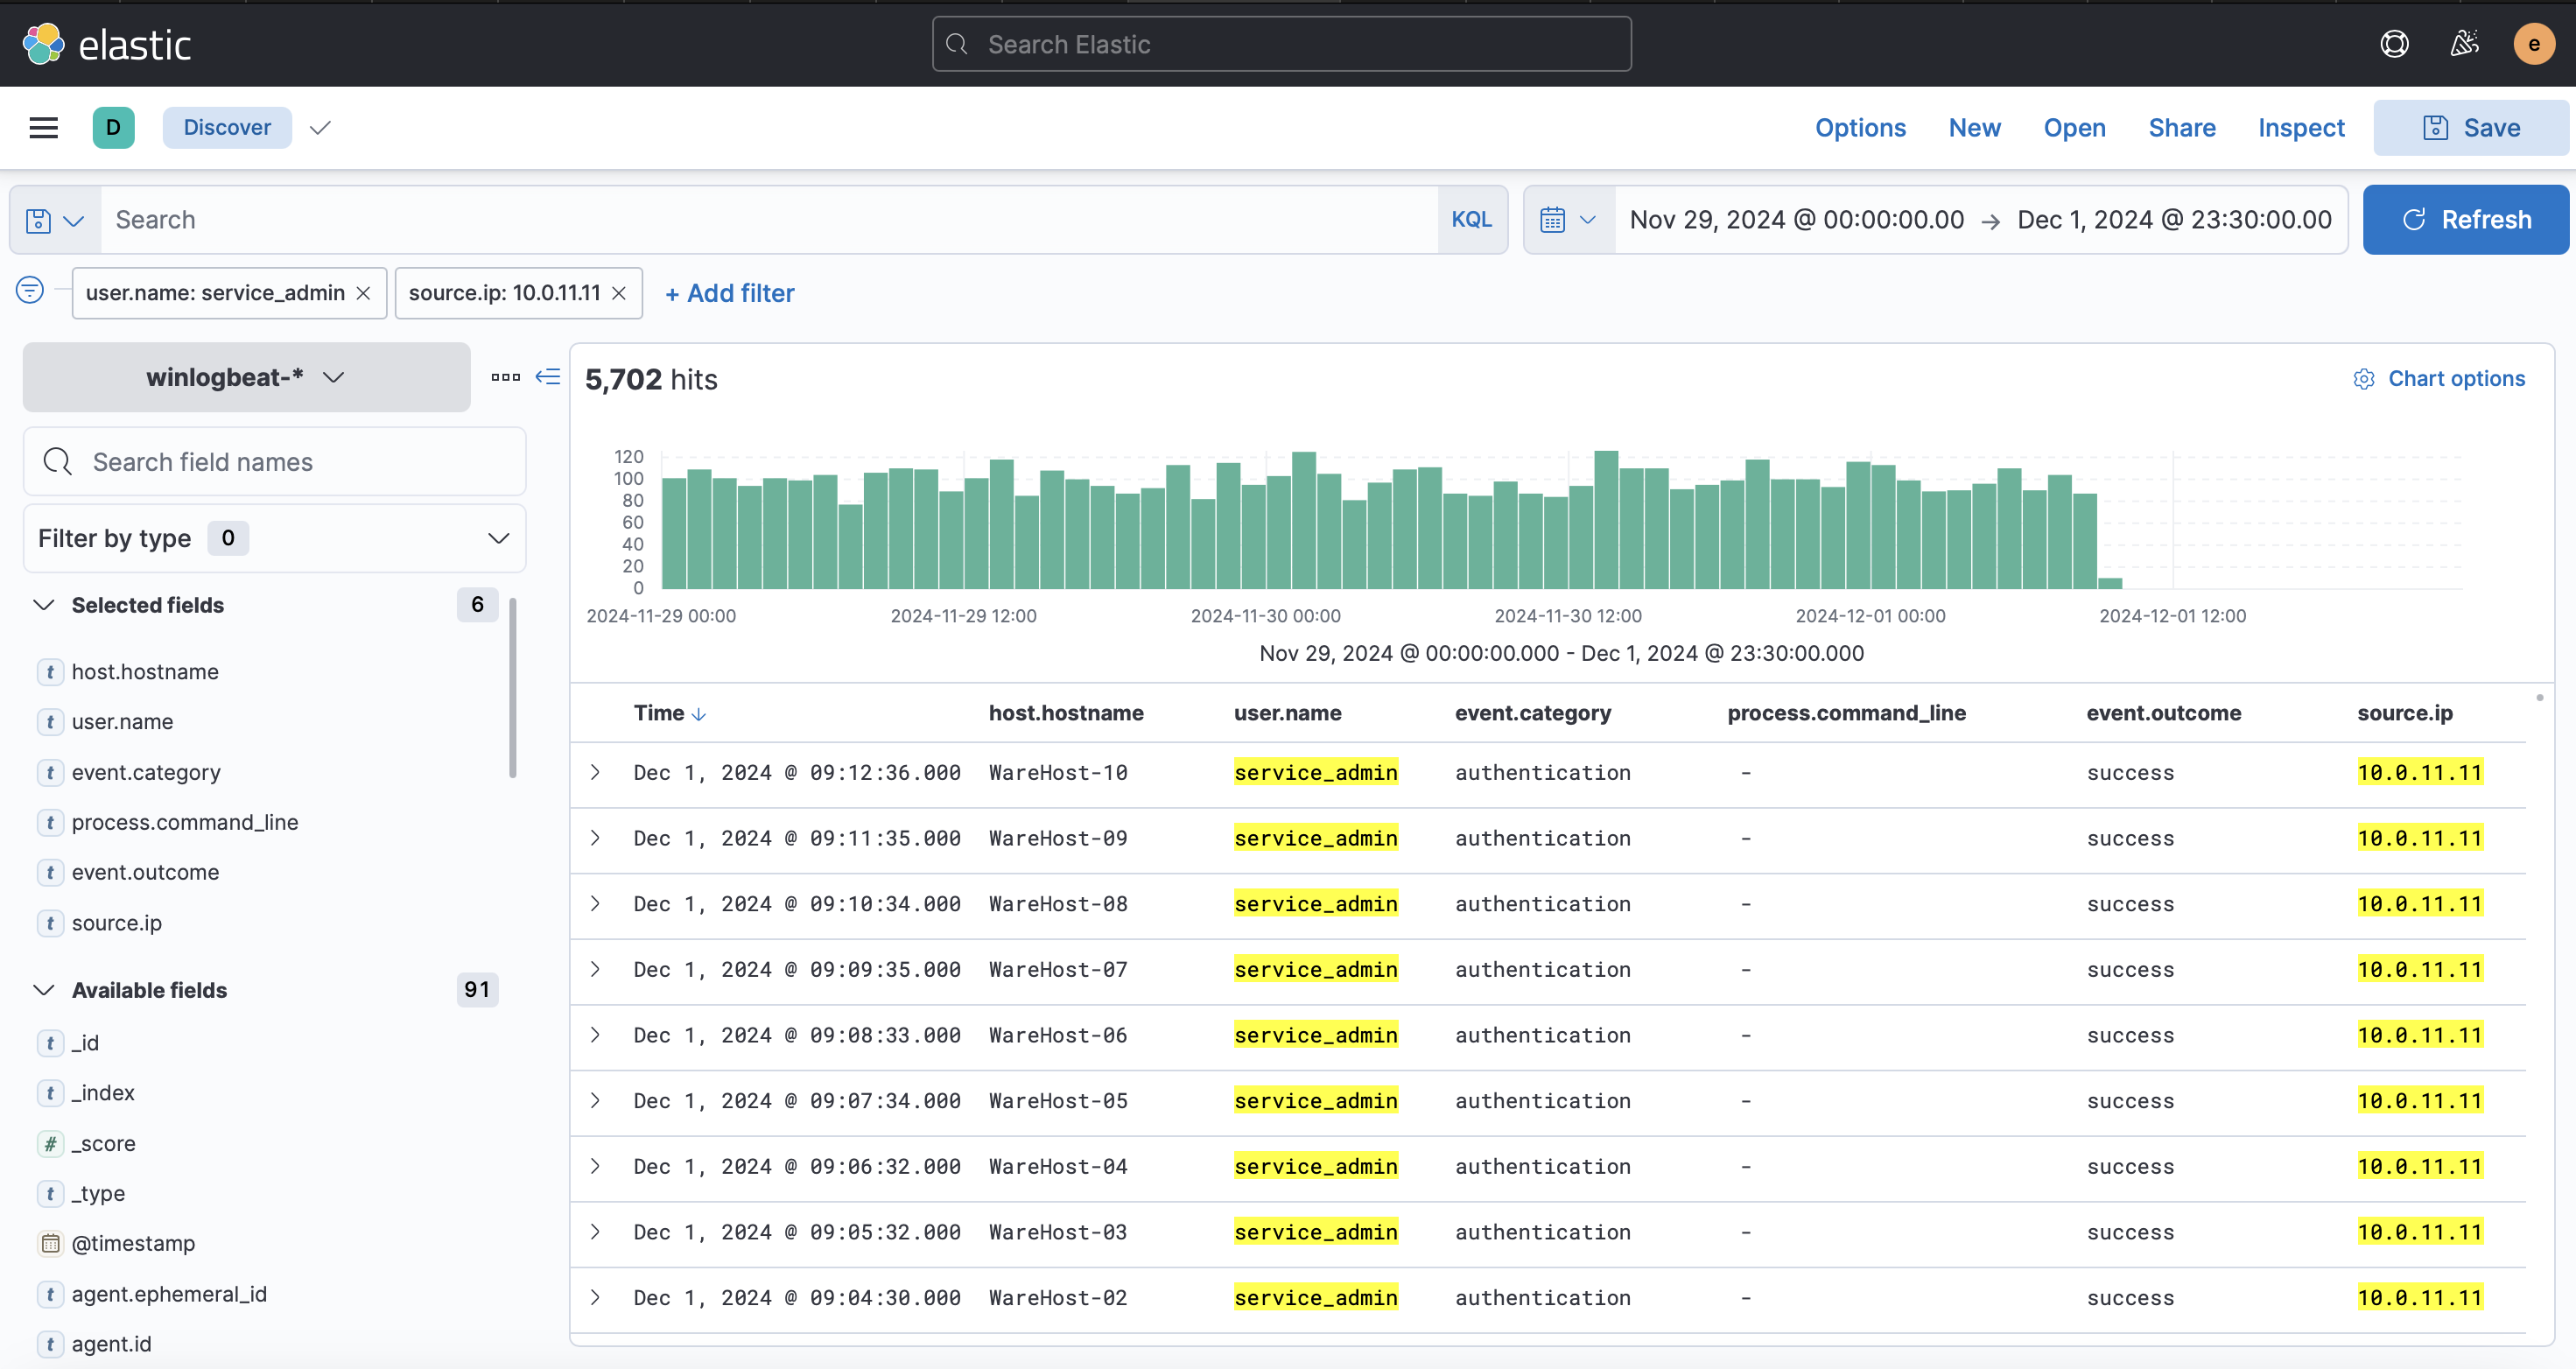The image size is (2576, 1369).
Task: Click the Refresh button
Action: pos(2466,220)
